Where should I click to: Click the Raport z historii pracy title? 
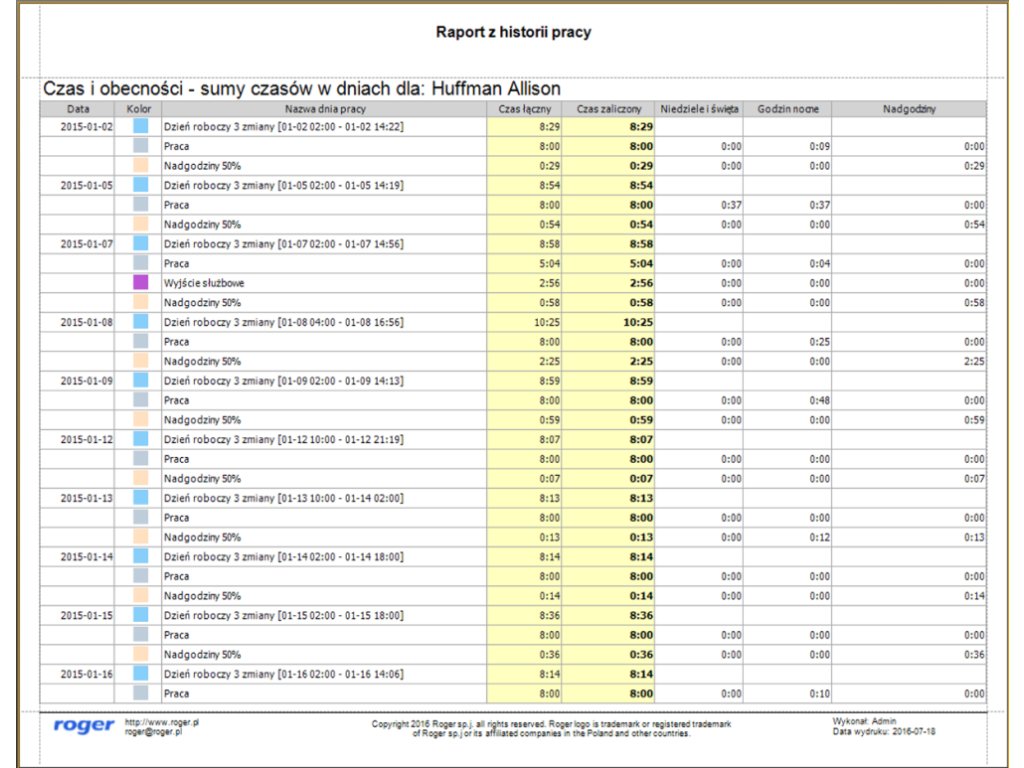(513, 32)
